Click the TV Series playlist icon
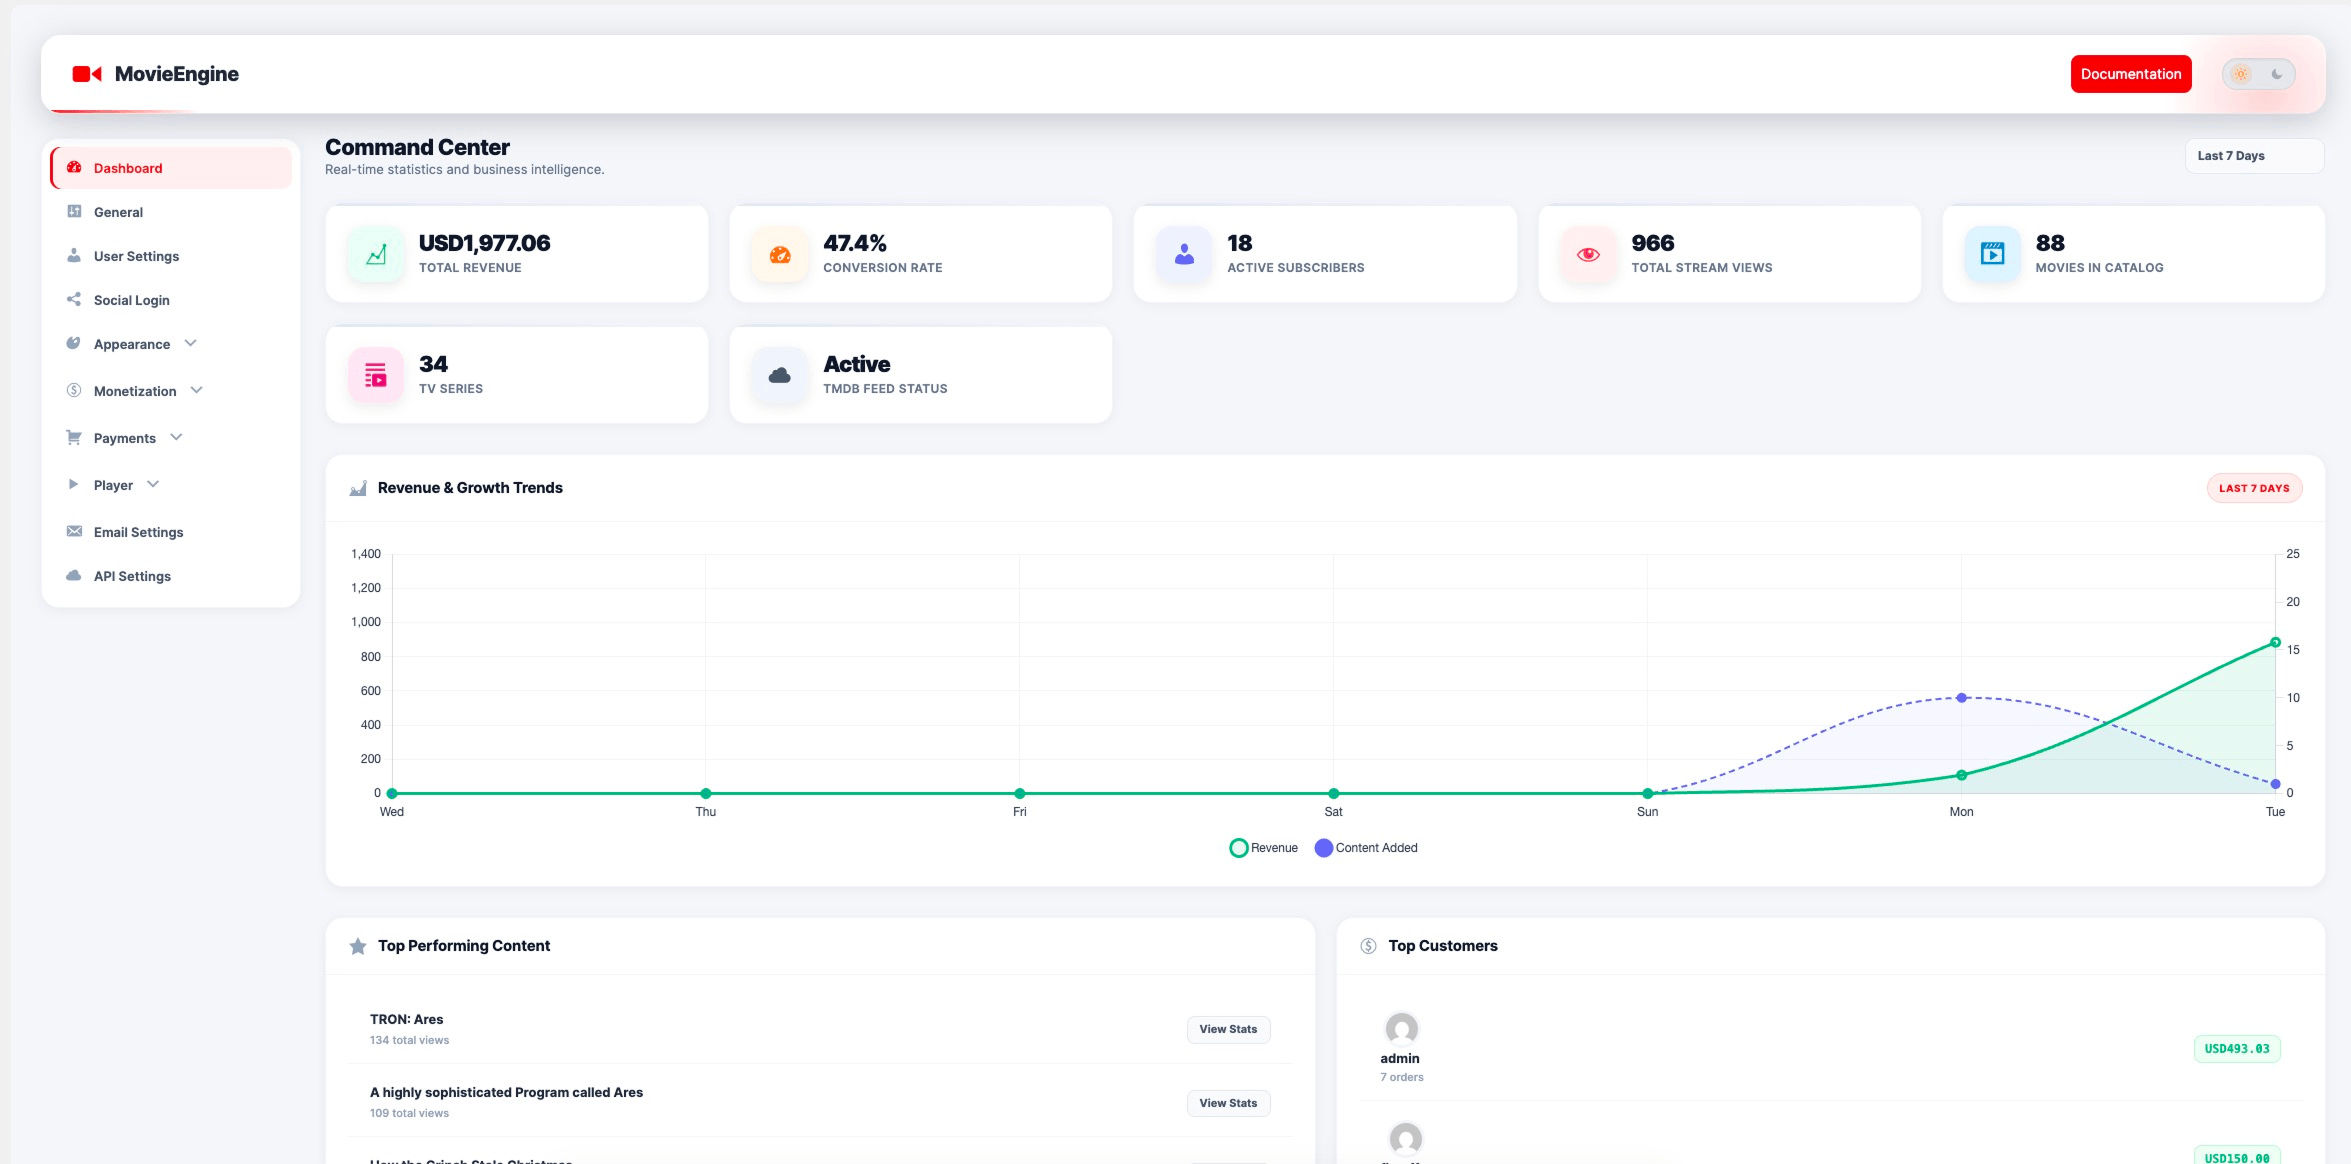Screen dimensions: 2351x1164 (376, 376)
